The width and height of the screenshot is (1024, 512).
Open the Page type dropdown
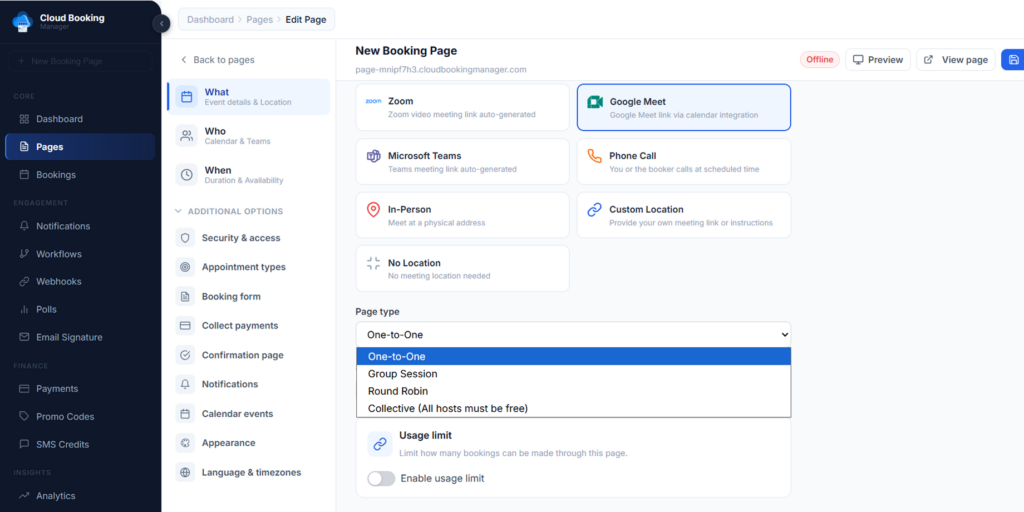pyautogui.click(x=573, y=334)
